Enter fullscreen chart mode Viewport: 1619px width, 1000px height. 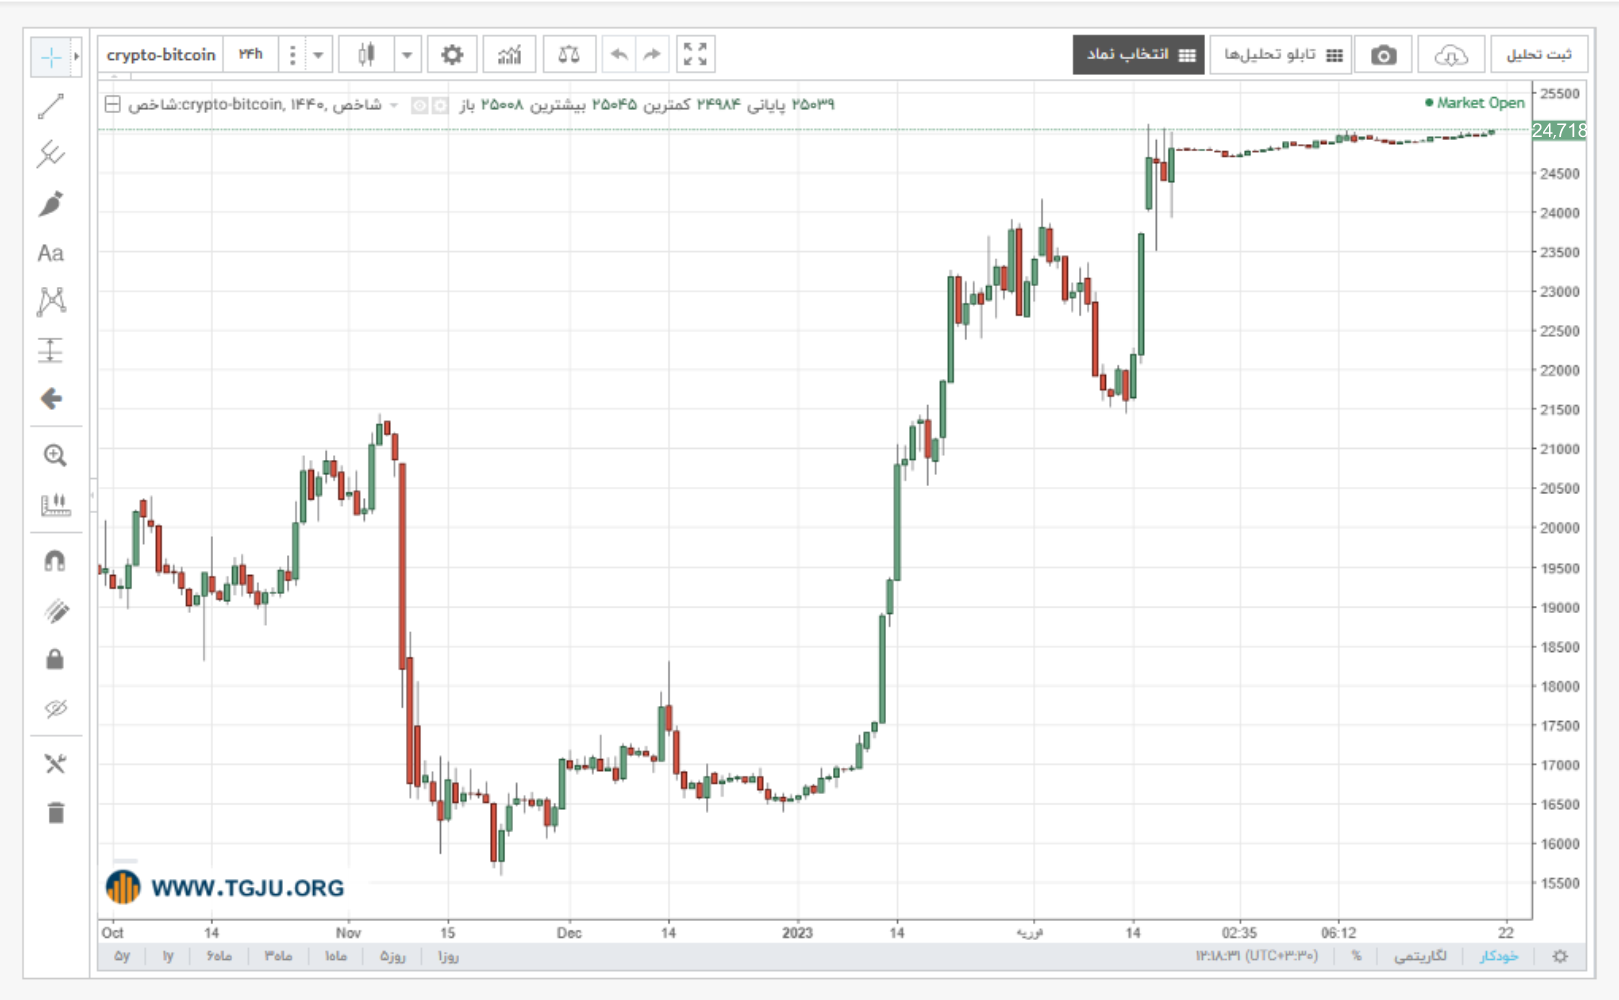[x=695, y=55]
